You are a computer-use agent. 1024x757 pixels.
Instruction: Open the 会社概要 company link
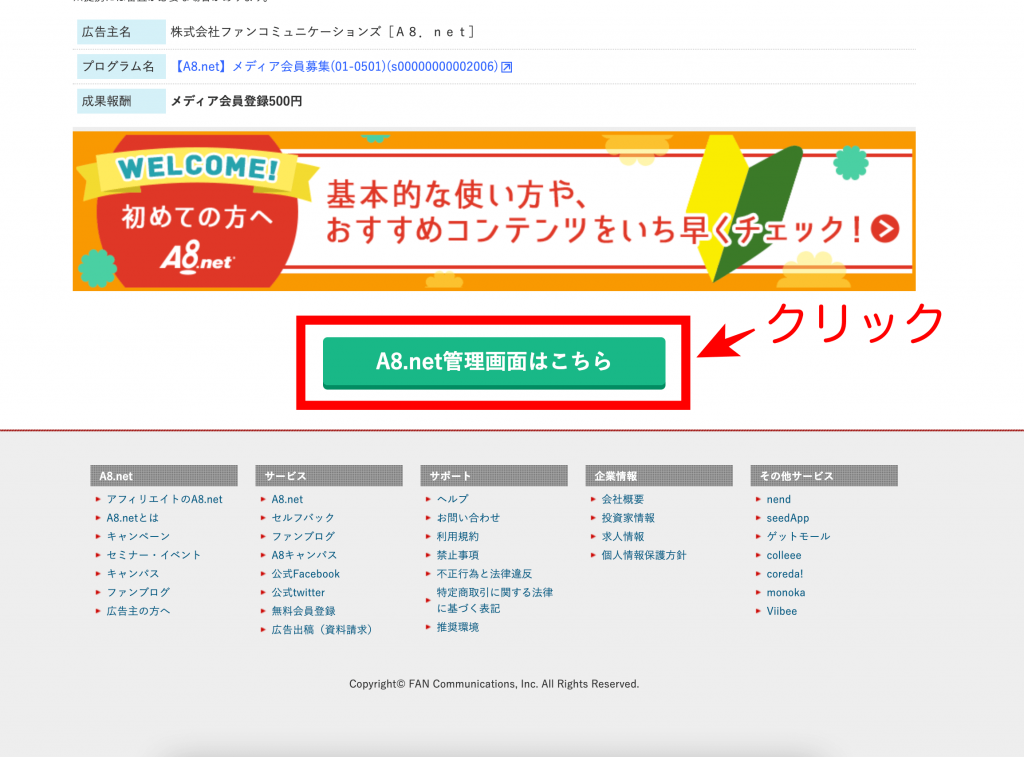622,499
